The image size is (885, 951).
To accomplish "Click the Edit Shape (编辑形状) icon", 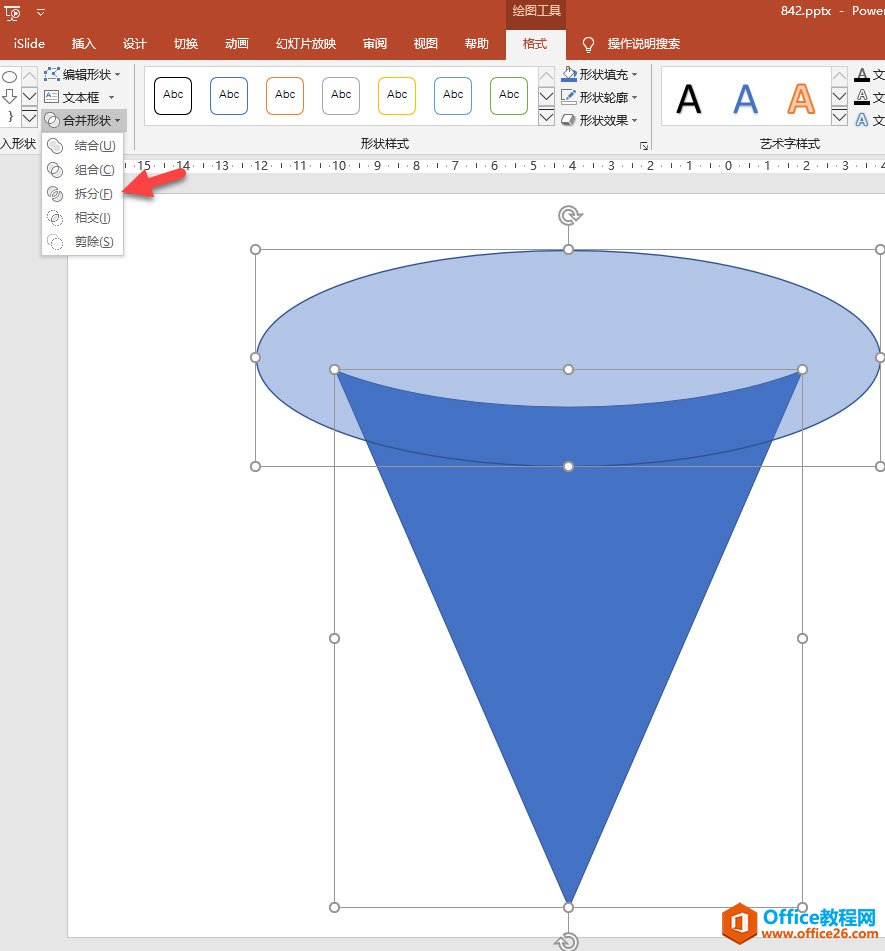I will pos(52,75).
